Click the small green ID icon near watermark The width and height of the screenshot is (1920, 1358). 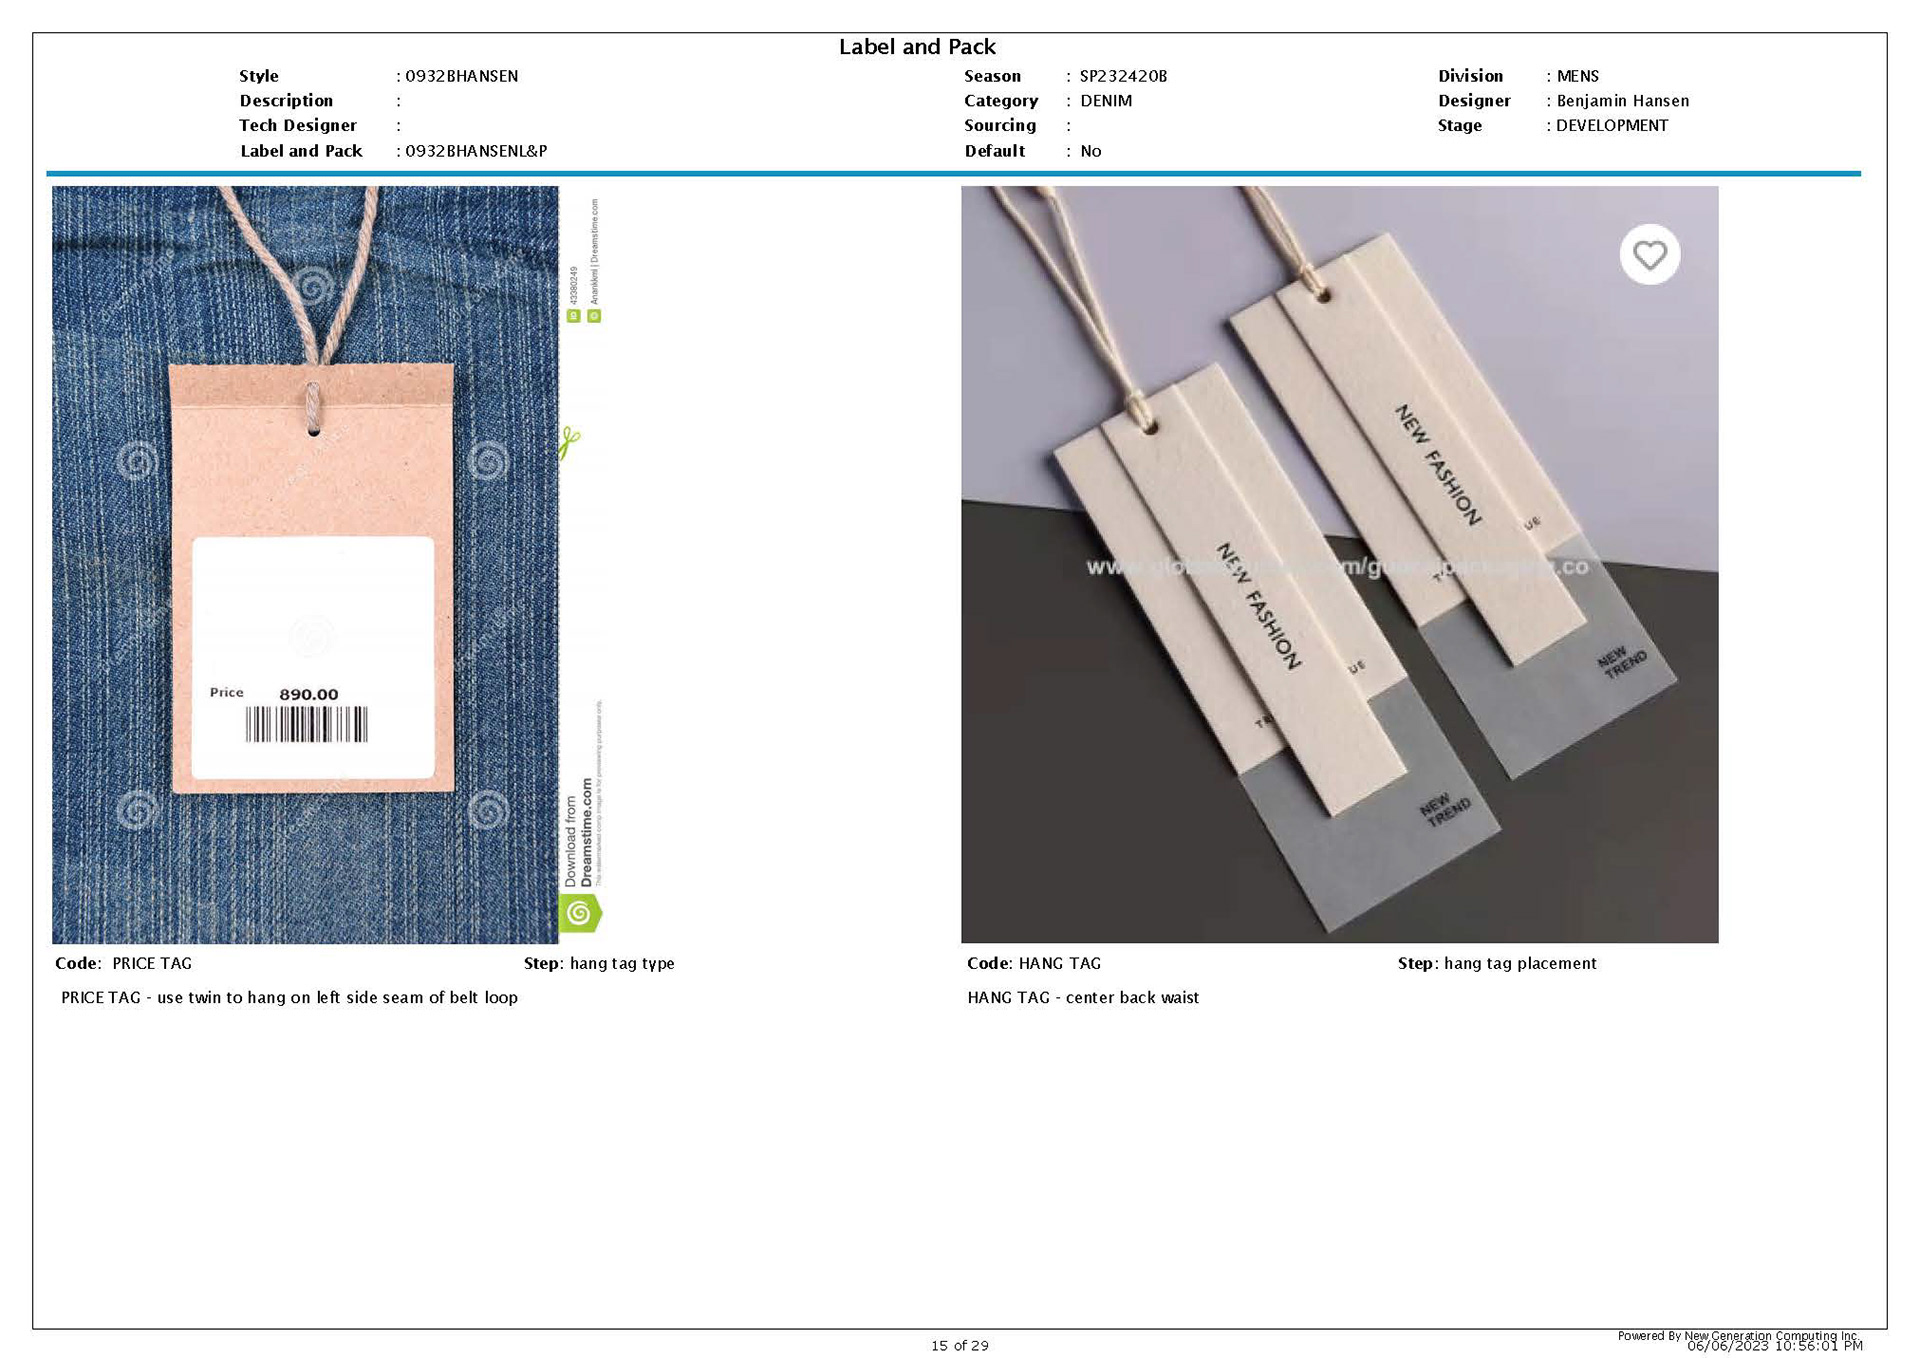pyautogui.click(x=573, y=316)
